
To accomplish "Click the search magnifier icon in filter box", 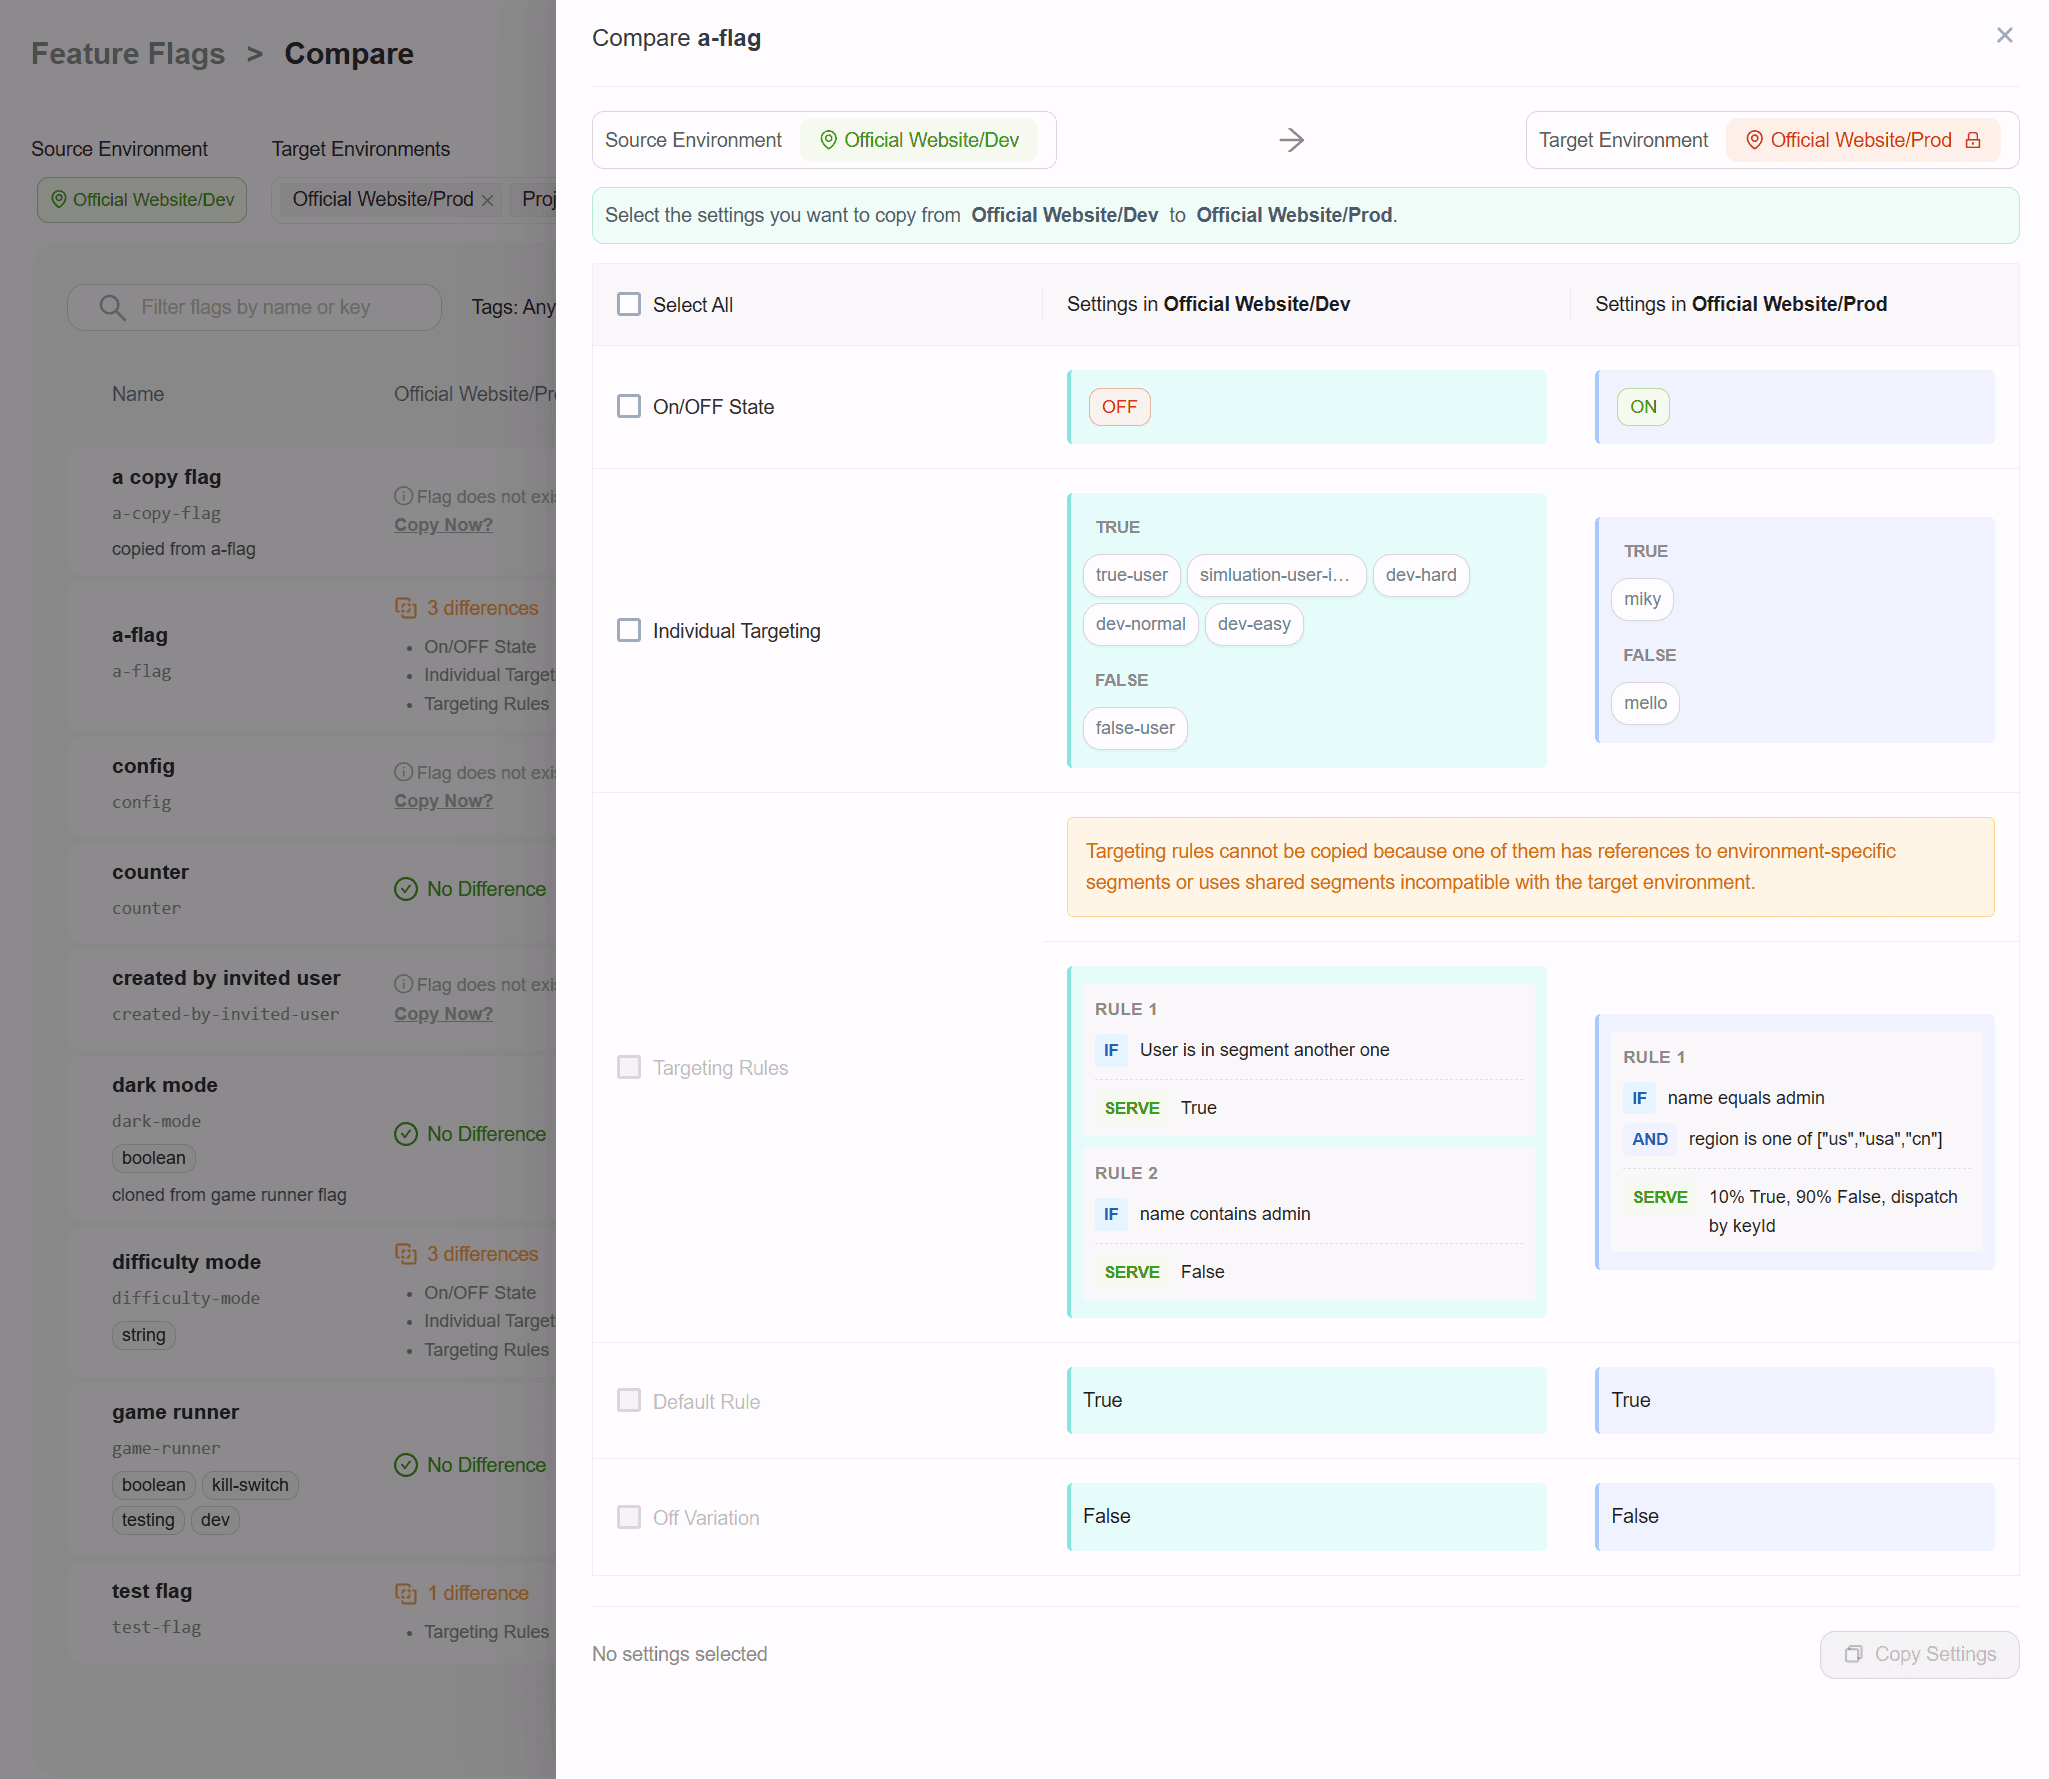I will pos(113,307).
